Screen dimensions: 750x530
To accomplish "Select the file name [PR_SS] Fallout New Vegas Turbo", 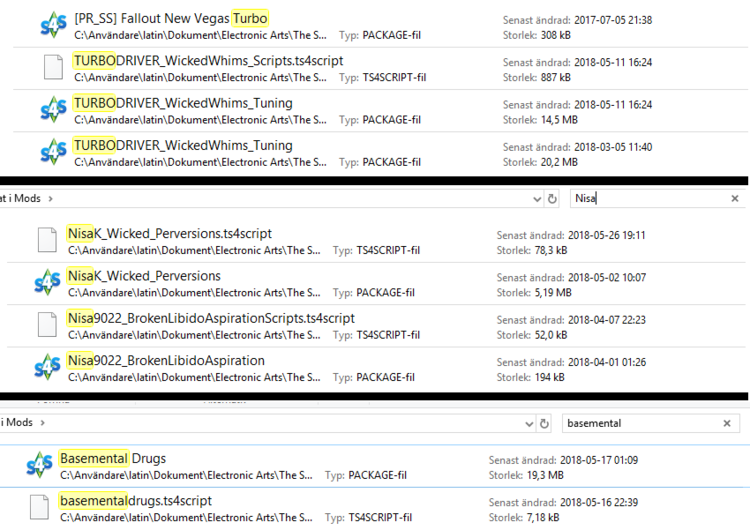I will 171,18.
